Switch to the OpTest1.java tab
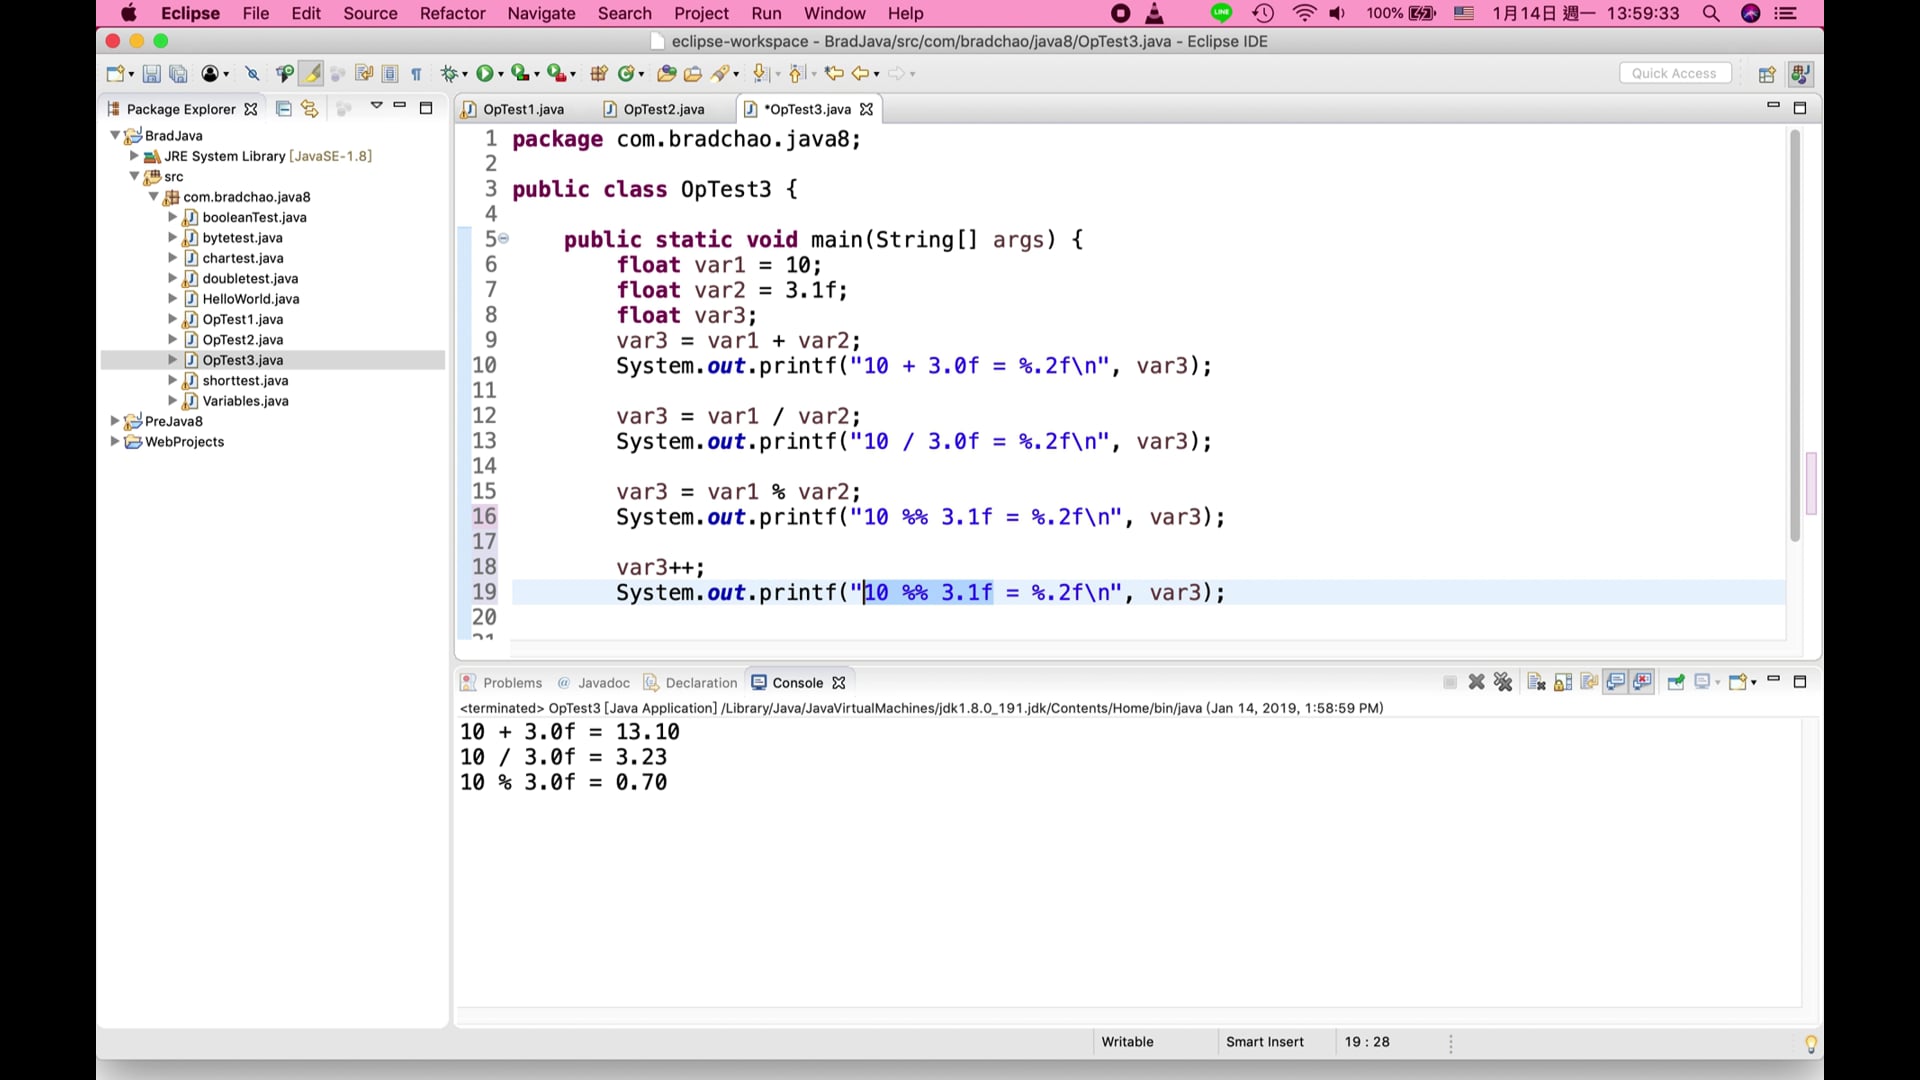The image size is (1920, 1080). coord(523,109)
